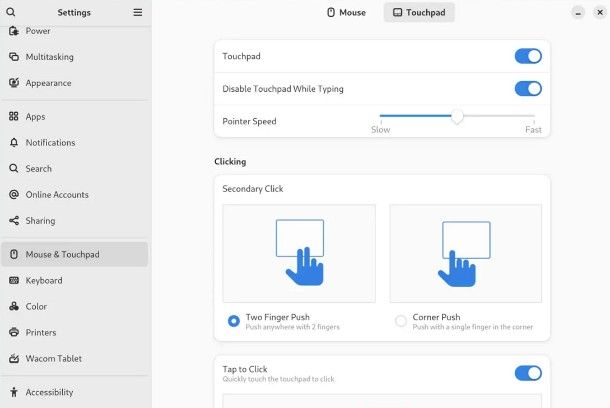The image size is (610, 408).
Task: Open Notifications settings
Action: coord(75,142)
